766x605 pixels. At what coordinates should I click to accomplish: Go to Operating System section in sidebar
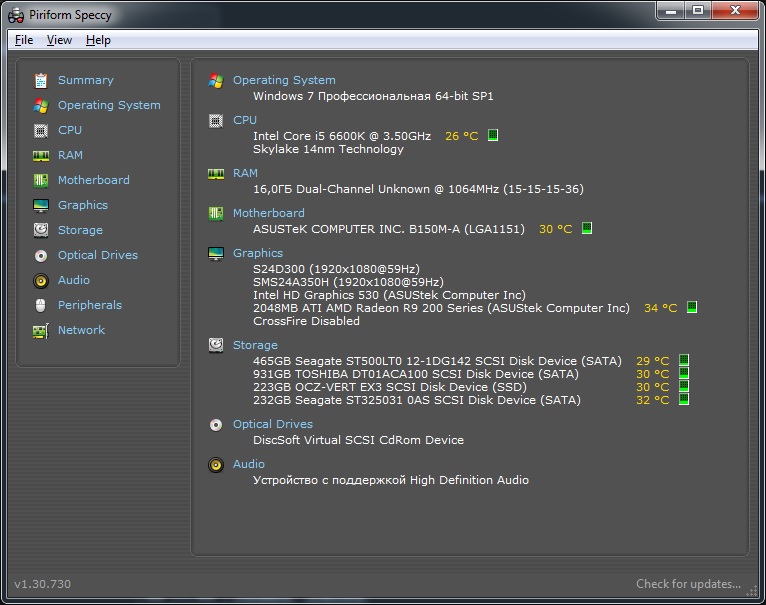[109, 105]
